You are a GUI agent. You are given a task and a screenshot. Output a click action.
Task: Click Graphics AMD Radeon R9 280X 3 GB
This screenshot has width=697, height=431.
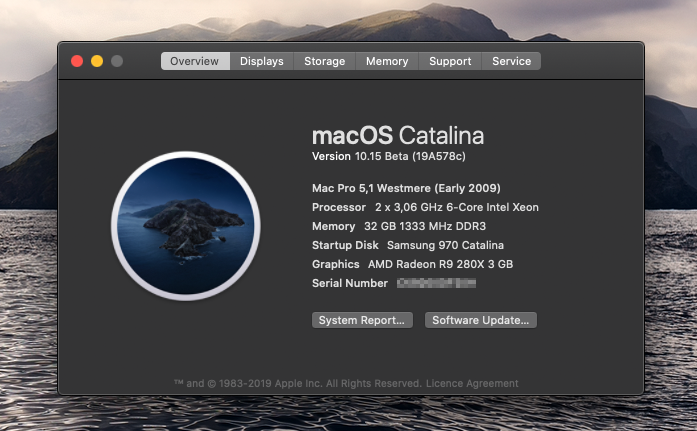(413, 264)
